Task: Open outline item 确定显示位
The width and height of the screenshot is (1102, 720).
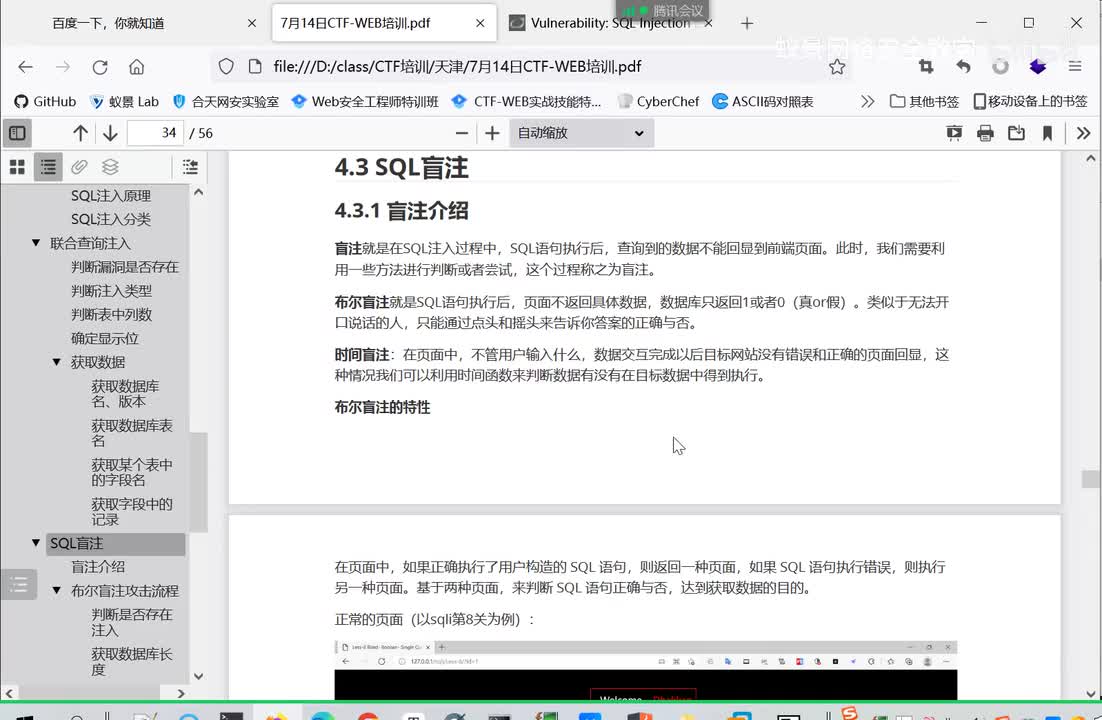Action: [105, 339]
